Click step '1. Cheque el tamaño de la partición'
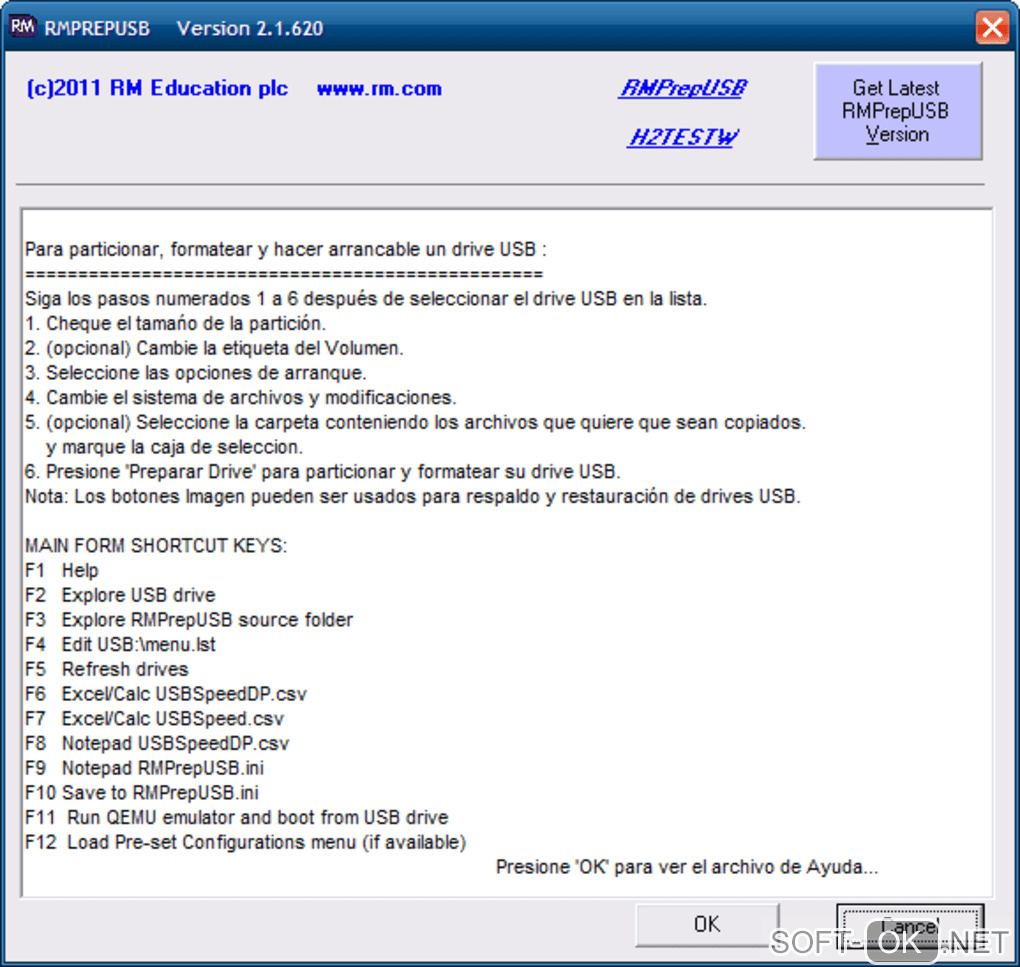Image resolution: width=1020 pixels, height=967 pixels. (175, 323)
